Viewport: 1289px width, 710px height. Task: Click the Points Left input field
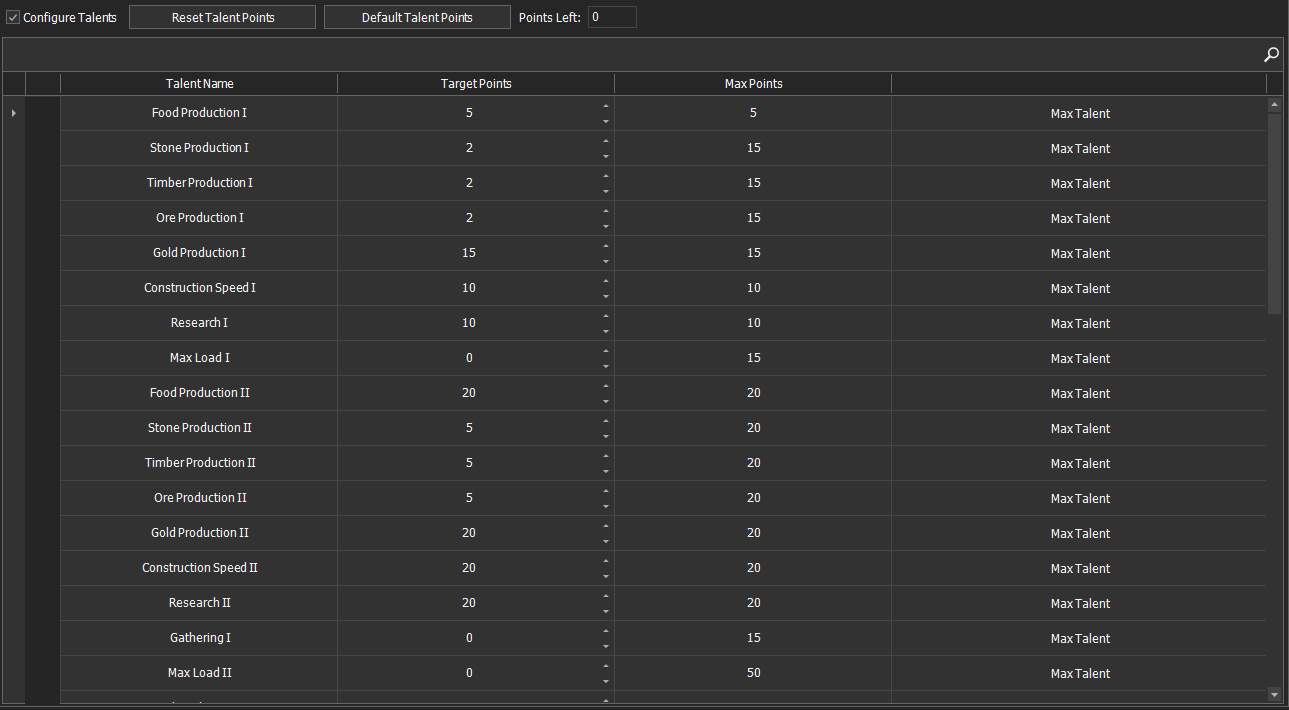coord(614,17)
